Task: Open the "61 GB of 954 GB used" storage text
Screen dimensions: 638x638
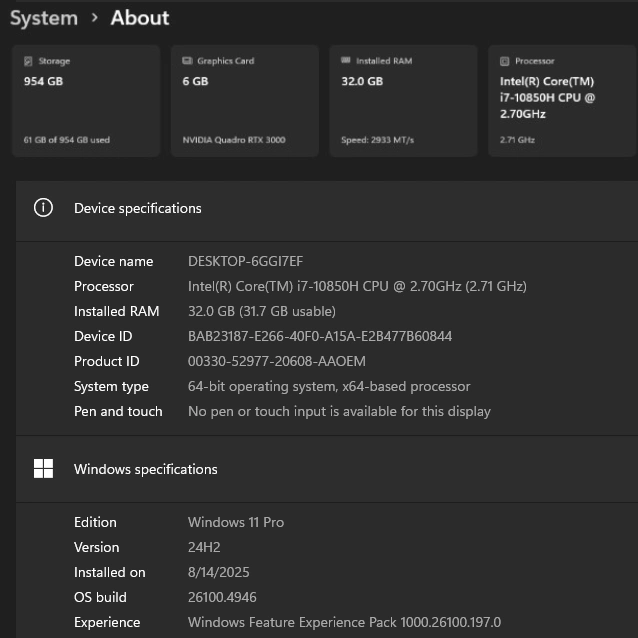Action: (x=67, y=140)
